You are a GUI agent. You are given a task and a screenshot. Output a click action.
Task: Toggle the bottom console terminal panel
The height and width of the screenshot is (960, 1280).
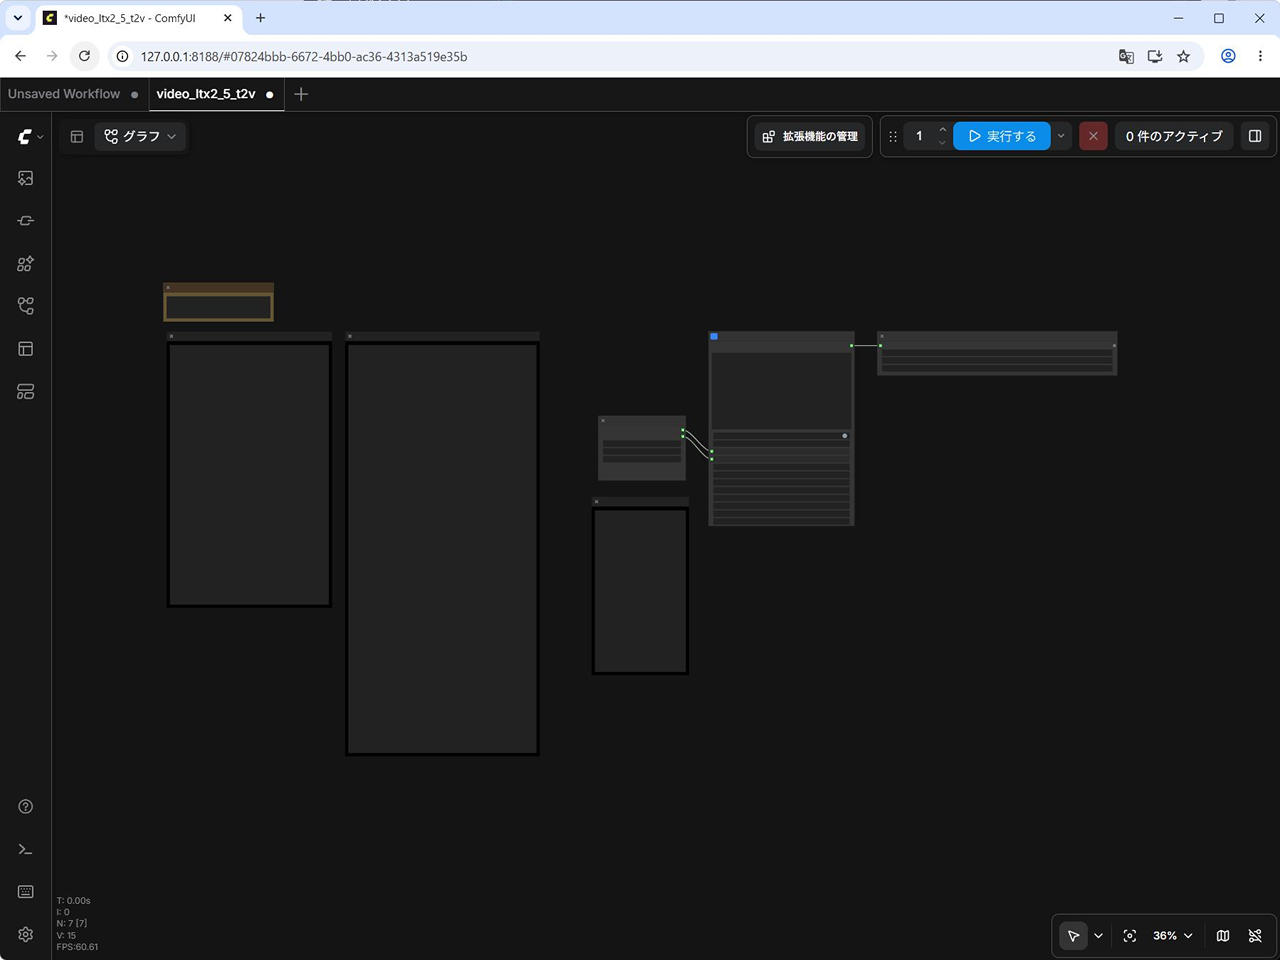click(x=26, y=850)
